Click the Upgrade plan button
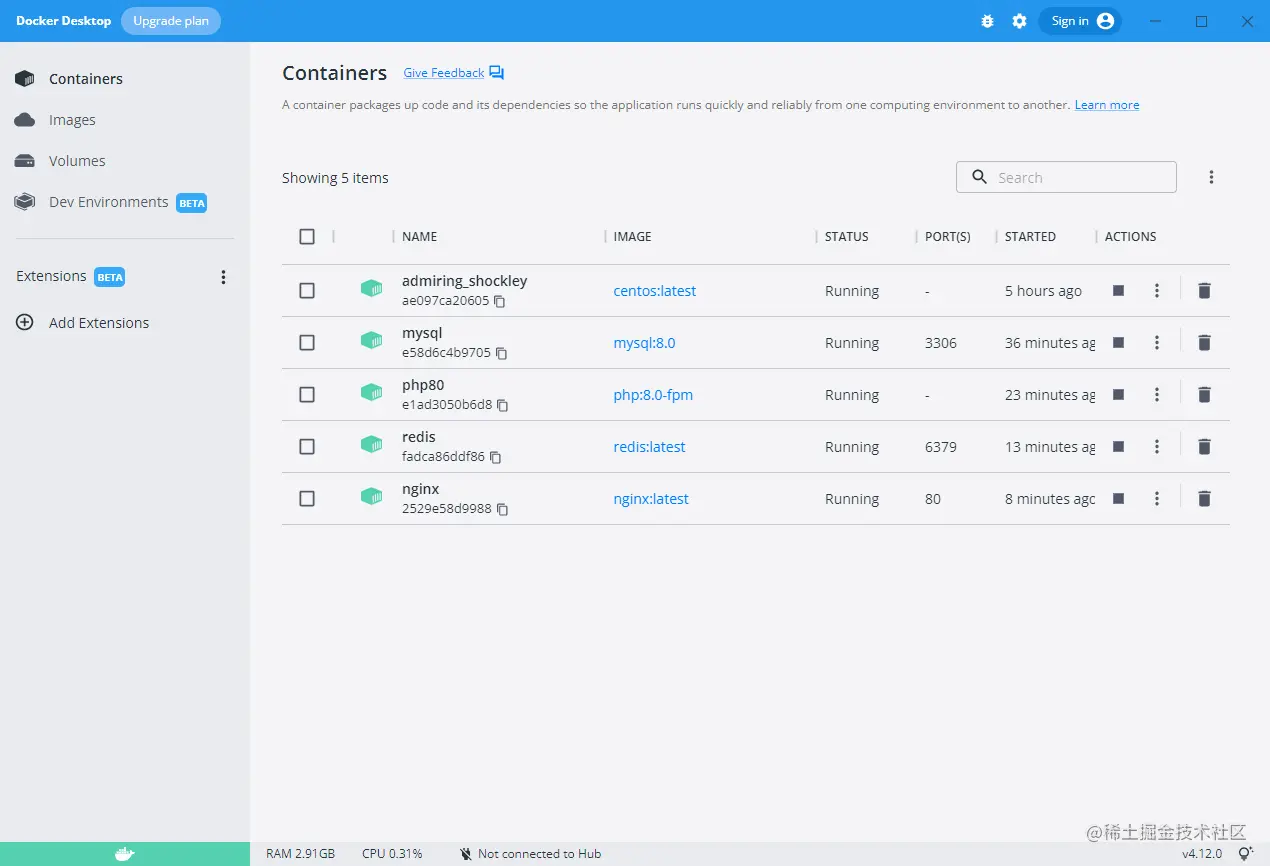The width and height of the screenshot is (1270, 866). 171,21
